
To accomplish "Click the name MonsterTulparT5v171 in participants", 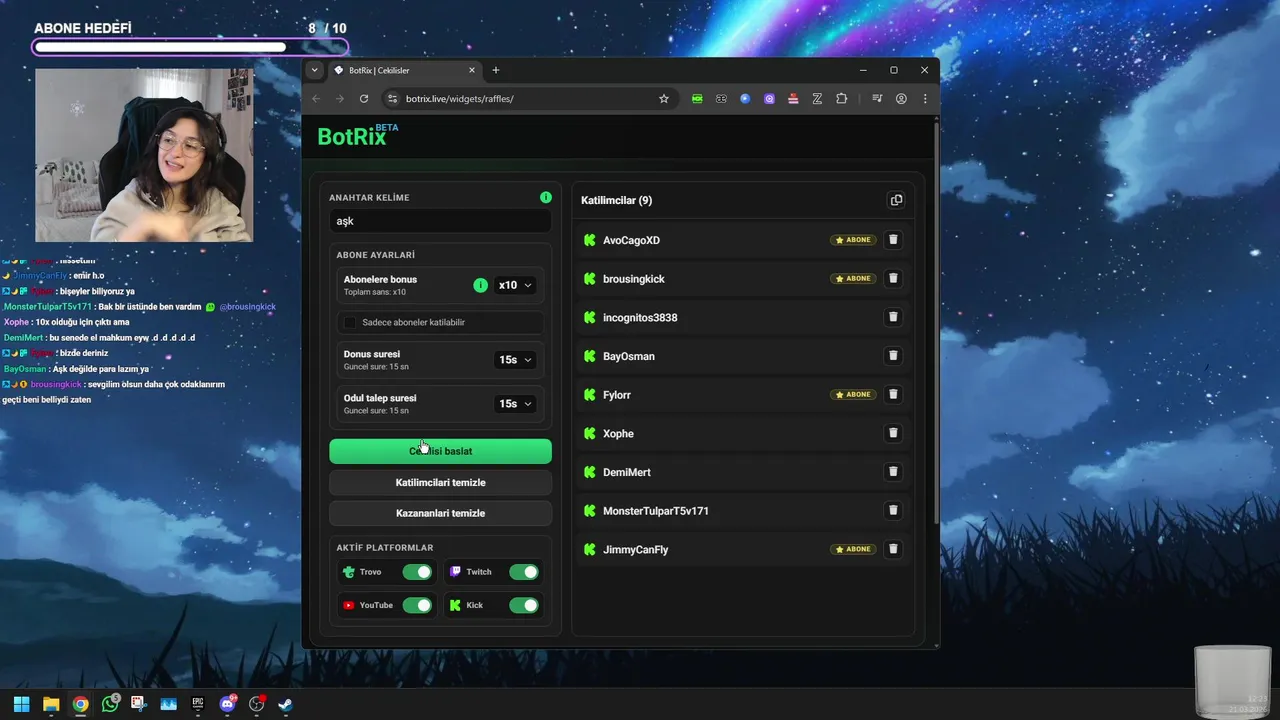I will click(656, 511).
